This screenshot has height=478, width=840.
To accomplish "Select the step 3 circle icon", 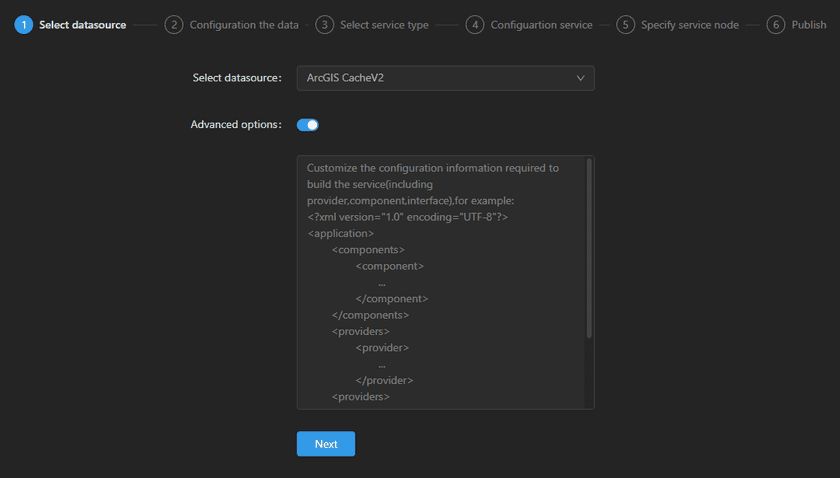I will (324, 25).
